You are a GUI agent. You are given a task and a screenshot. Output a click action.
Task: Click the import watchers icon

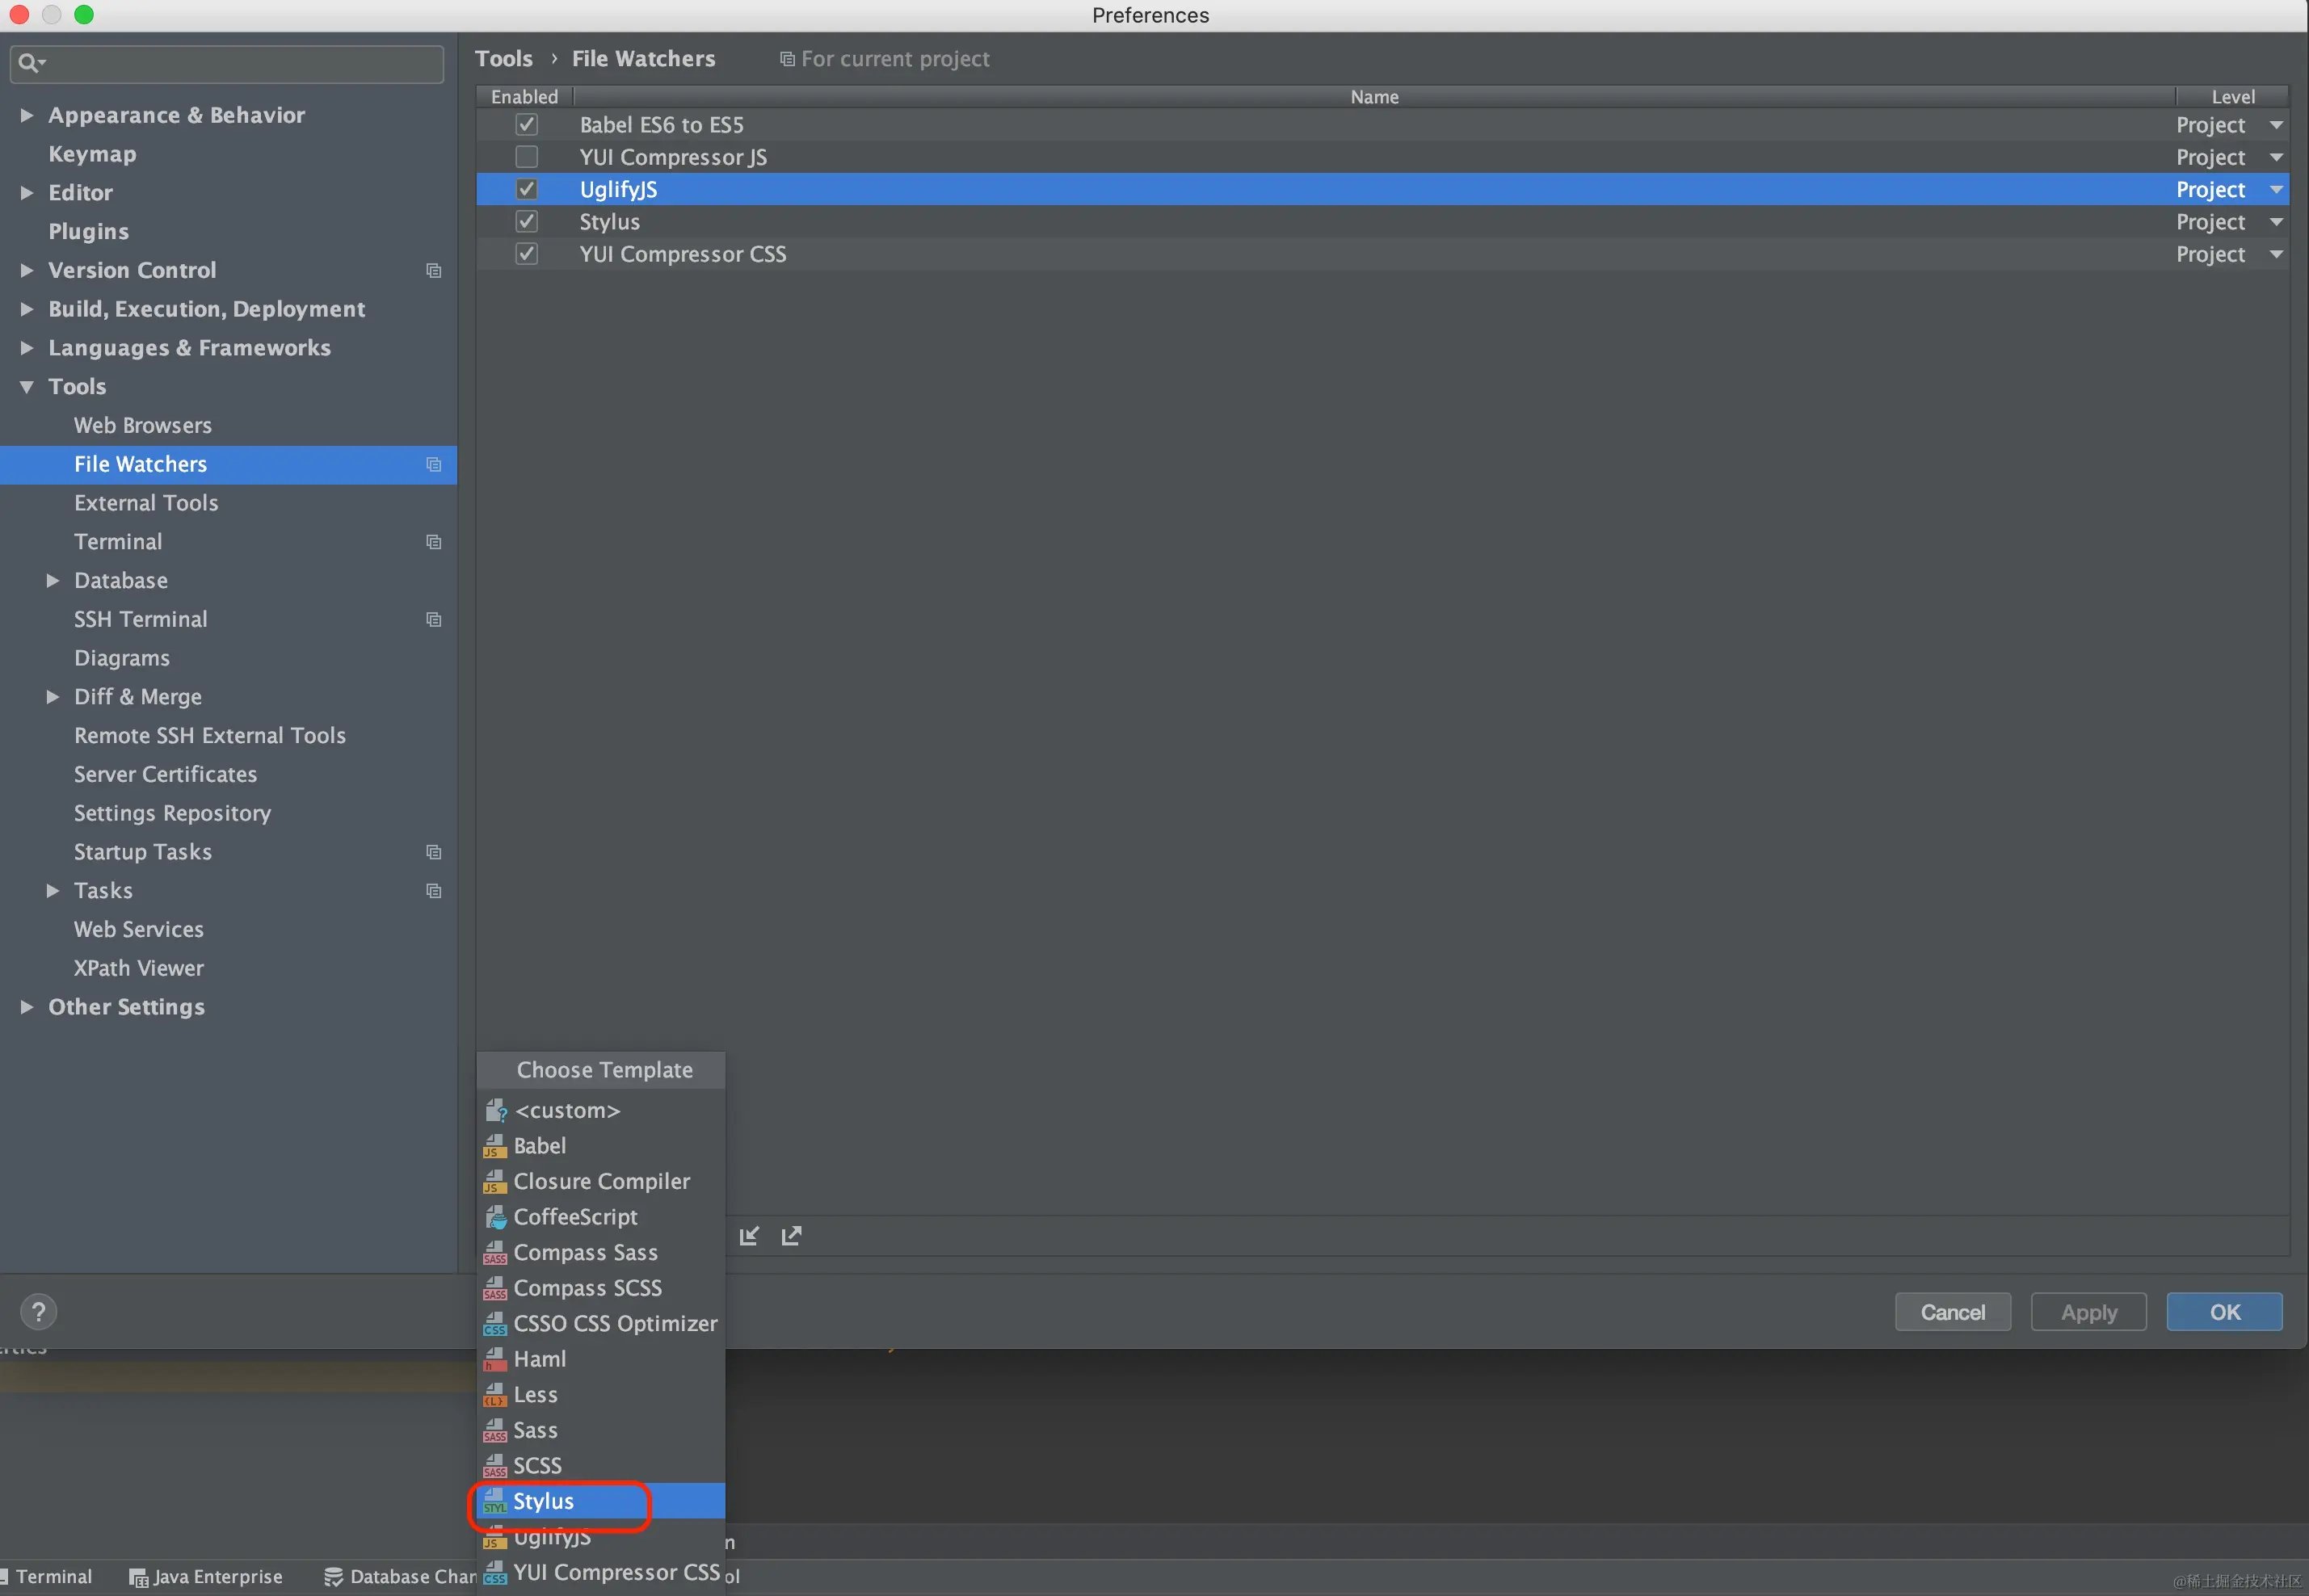(x=749, y=1236)
